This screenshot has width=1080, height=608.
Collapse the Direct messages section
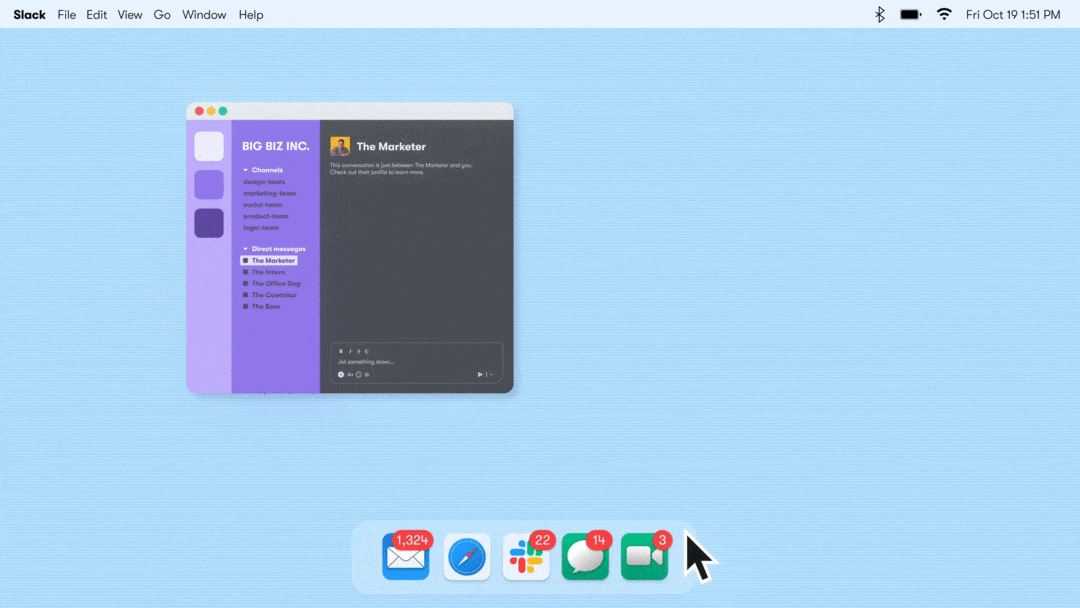click(246, 248)
